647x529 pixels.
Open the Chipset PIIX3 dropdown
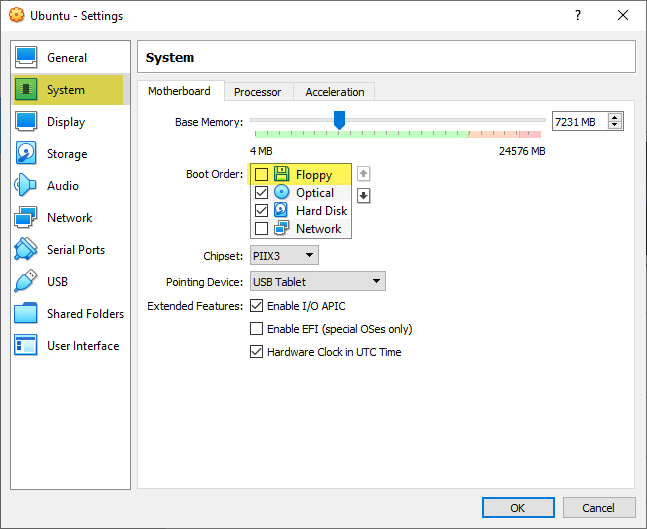284,255
